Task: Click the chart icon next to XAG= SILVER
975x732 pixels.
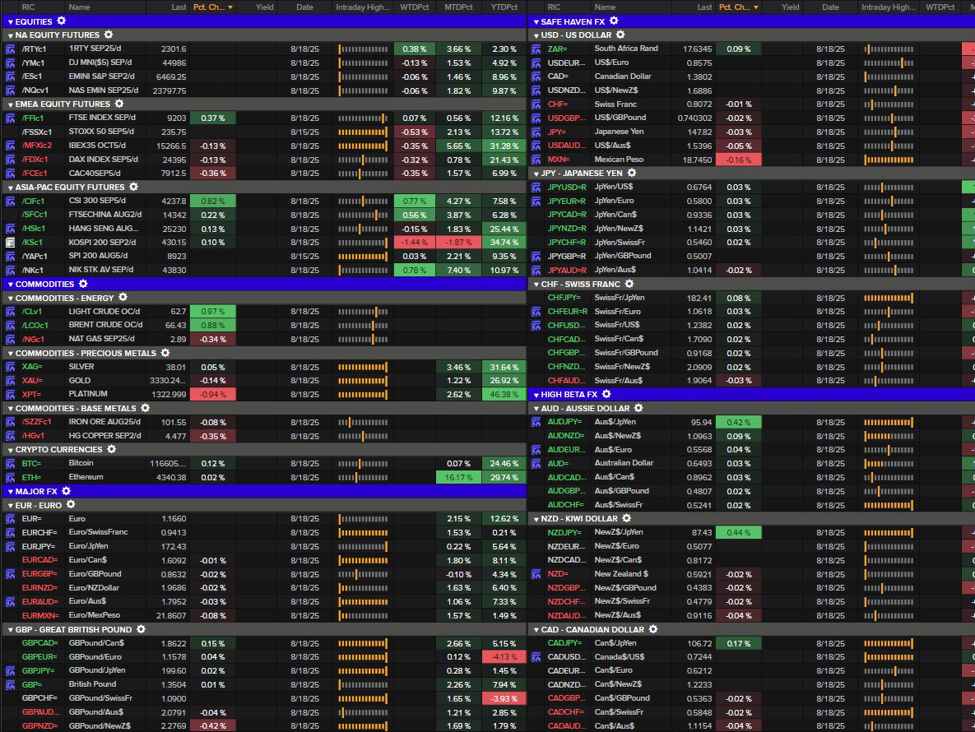Action: pyautogui.click(x=9, y=367)
